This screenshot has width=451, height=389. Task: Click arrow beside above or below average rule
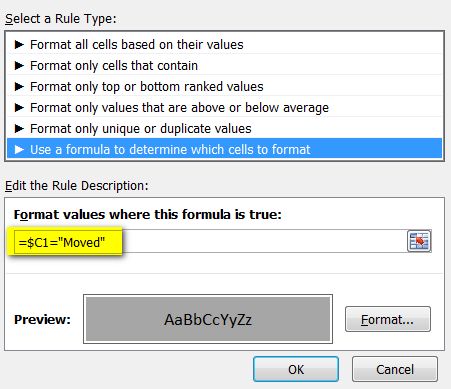19,107
